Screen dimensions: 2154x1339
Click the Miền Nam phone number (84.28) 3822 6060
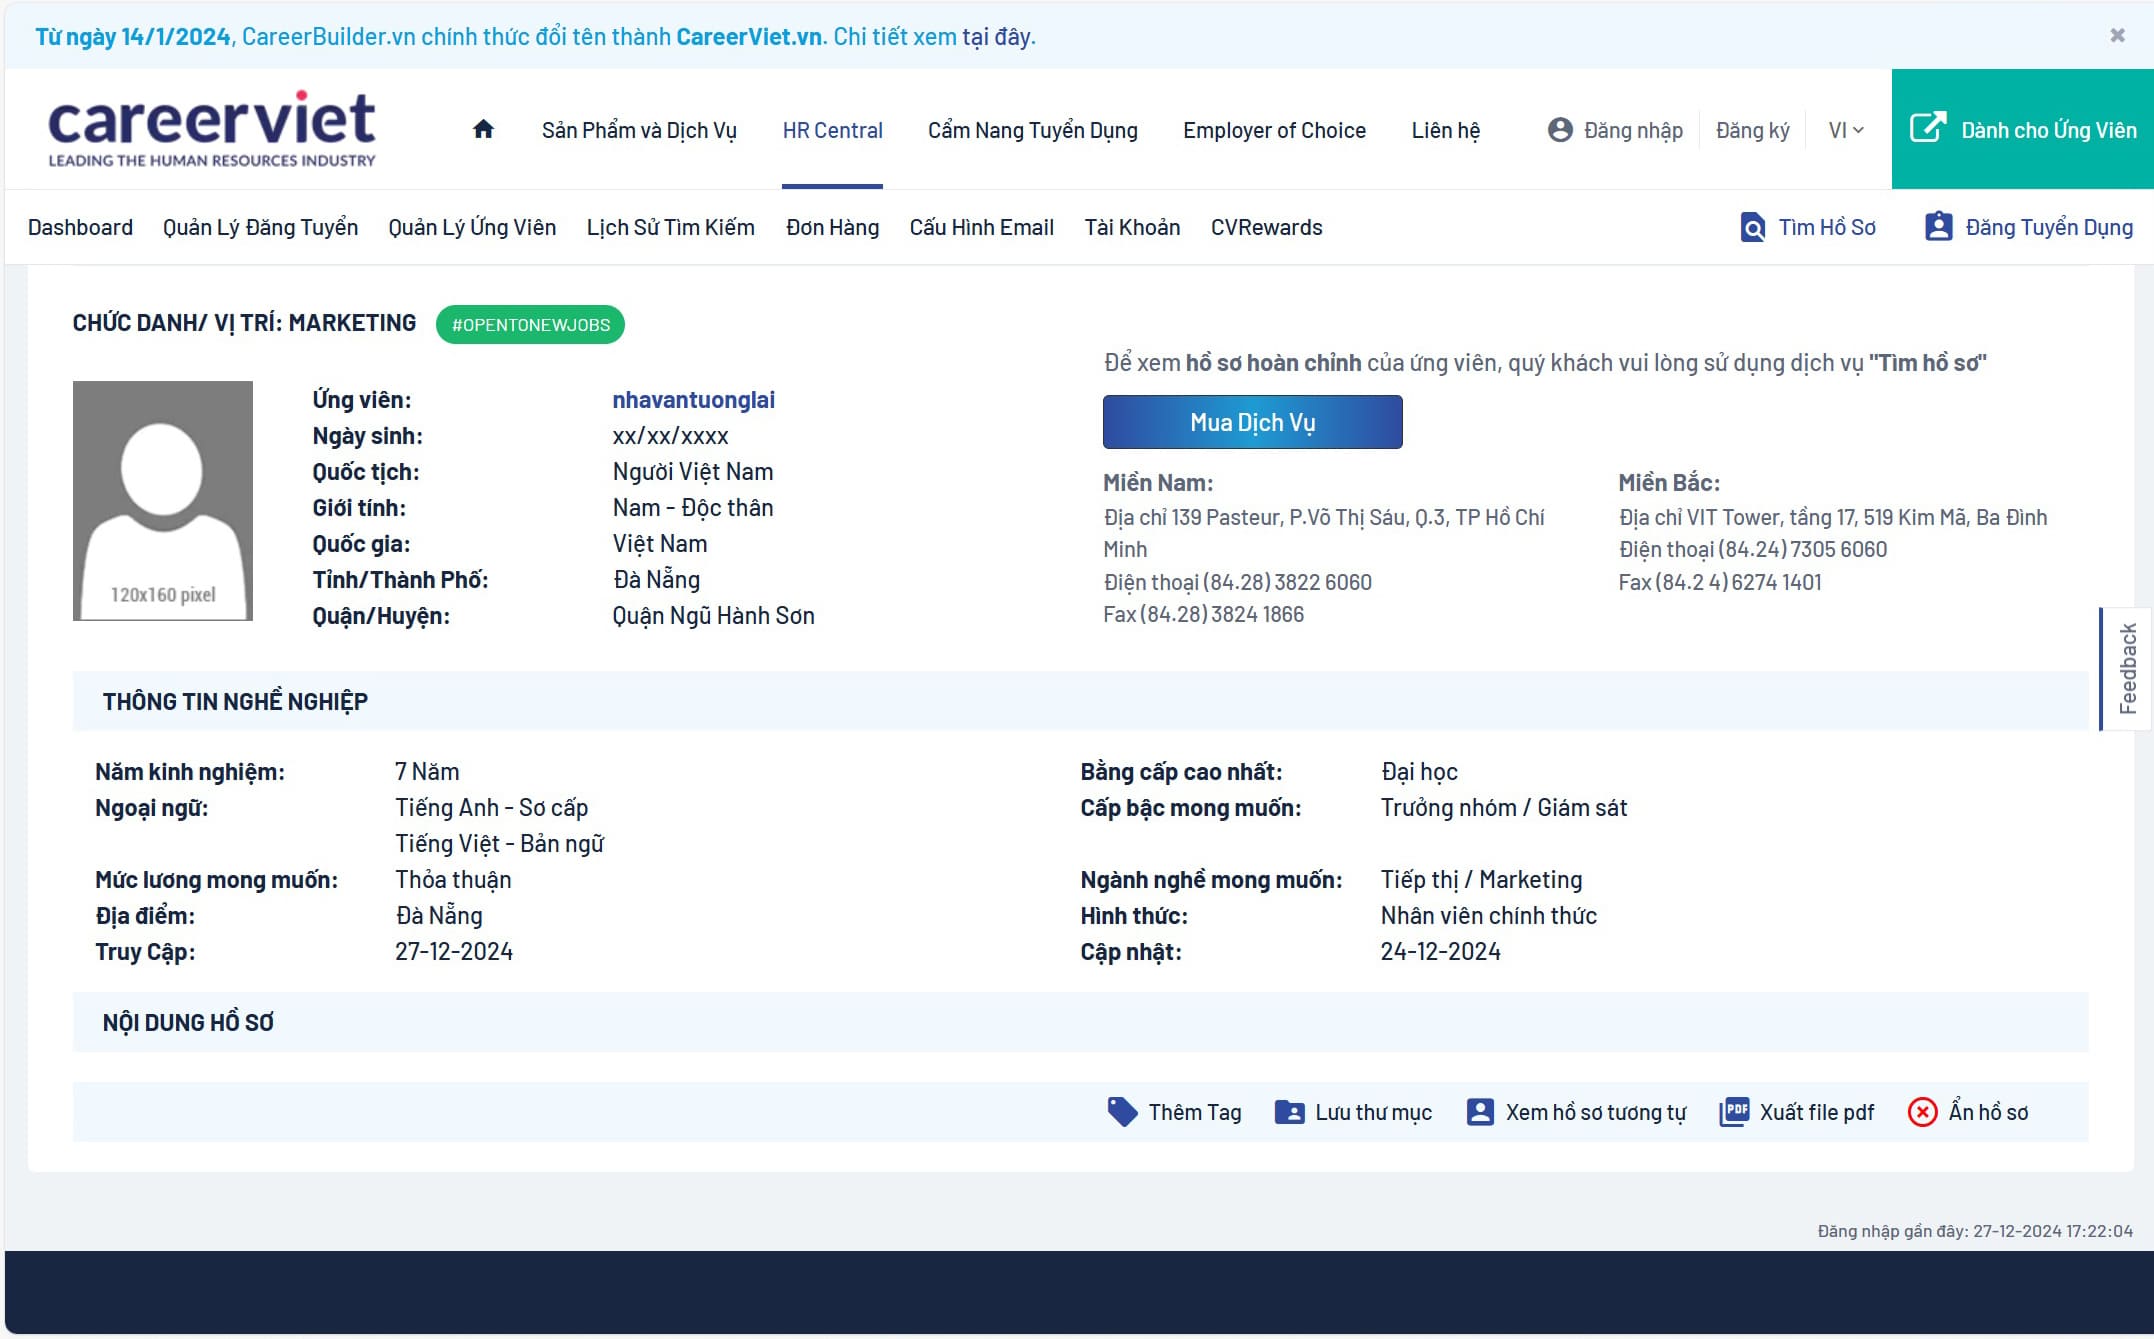[1287, 582]
